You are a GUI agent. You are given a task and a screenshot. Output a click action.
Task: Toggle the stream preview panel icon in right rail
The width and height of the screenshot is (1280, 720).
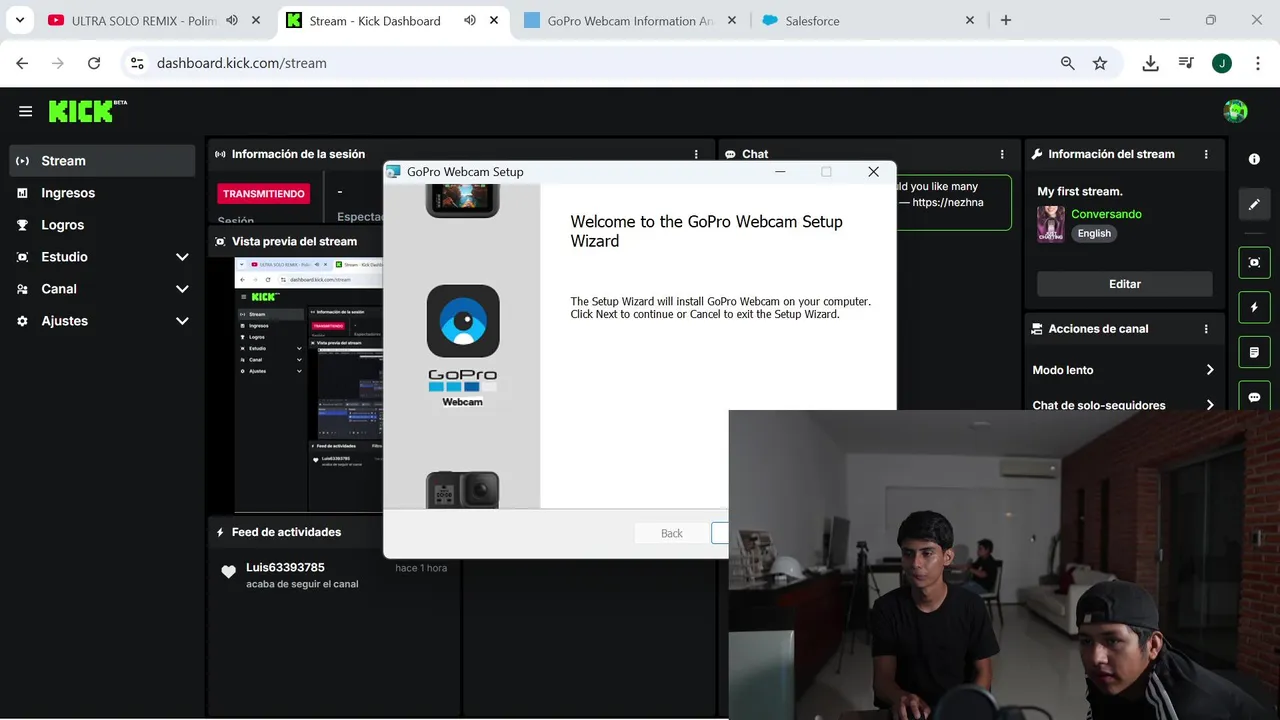point(1254,262)
